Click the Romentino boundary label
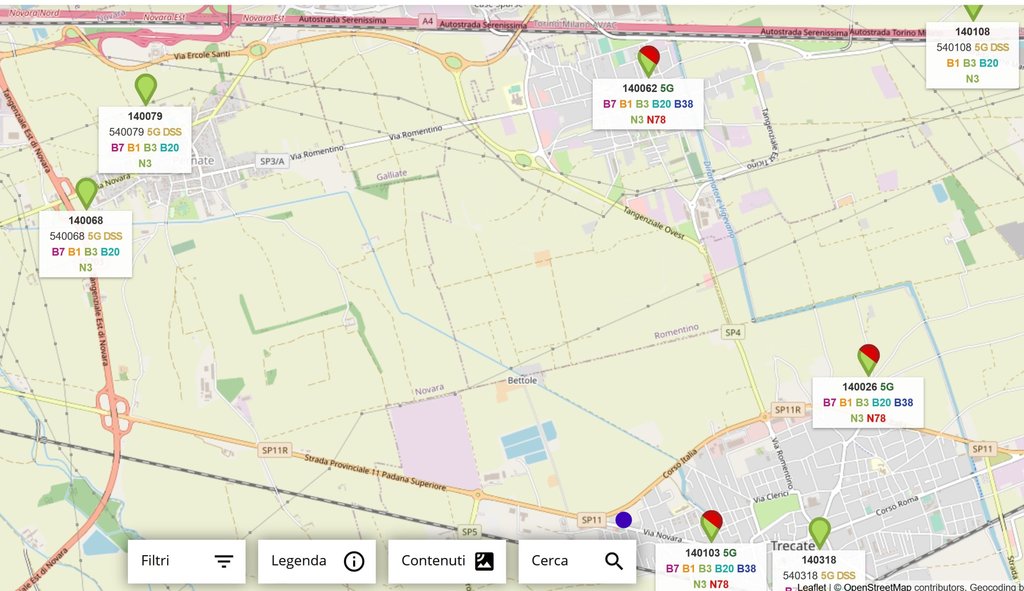The image size is (1024, 591). pos(677,332)
